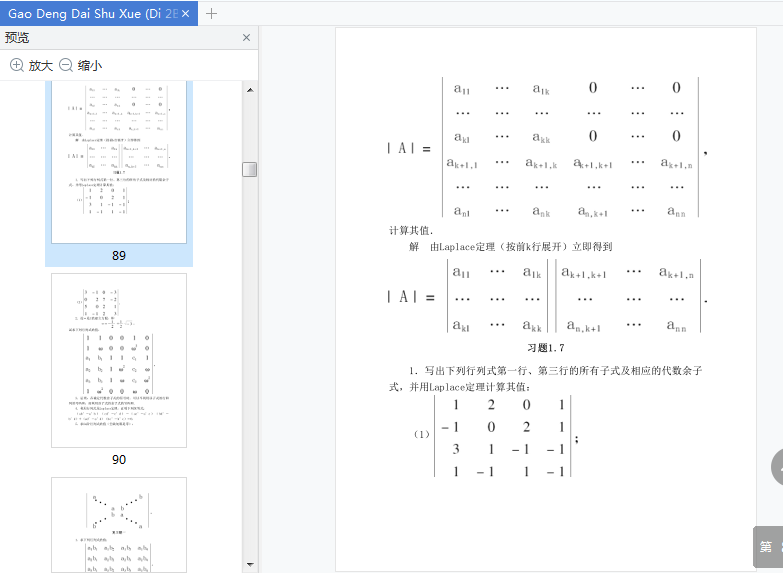The width and height of the screenshot is (783, 573).
Task: Click the 习题1.7 heading text
Action: point(546,348)
